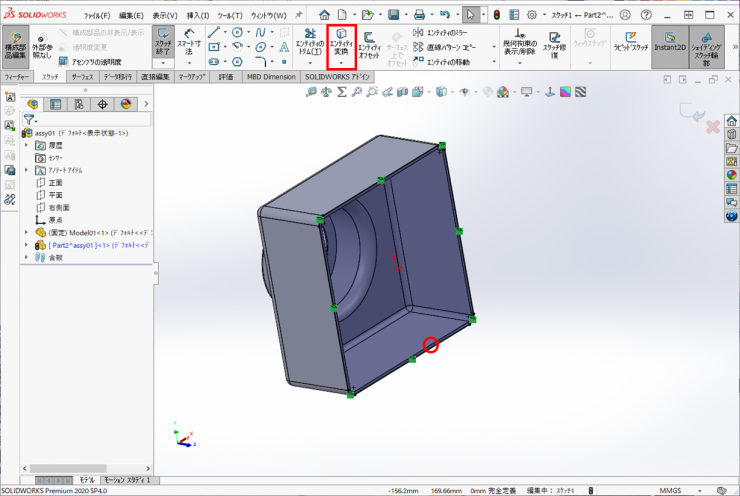Expand the 履歴 (History) tree node

point(27,145)
